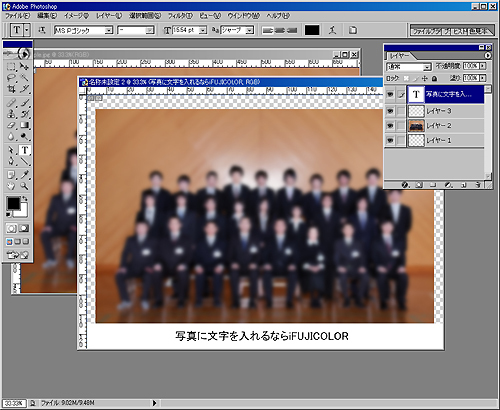Select the History Brush tool
This screenshot has width=500, height=410.
pyautogui.click(x=24, y=114)
